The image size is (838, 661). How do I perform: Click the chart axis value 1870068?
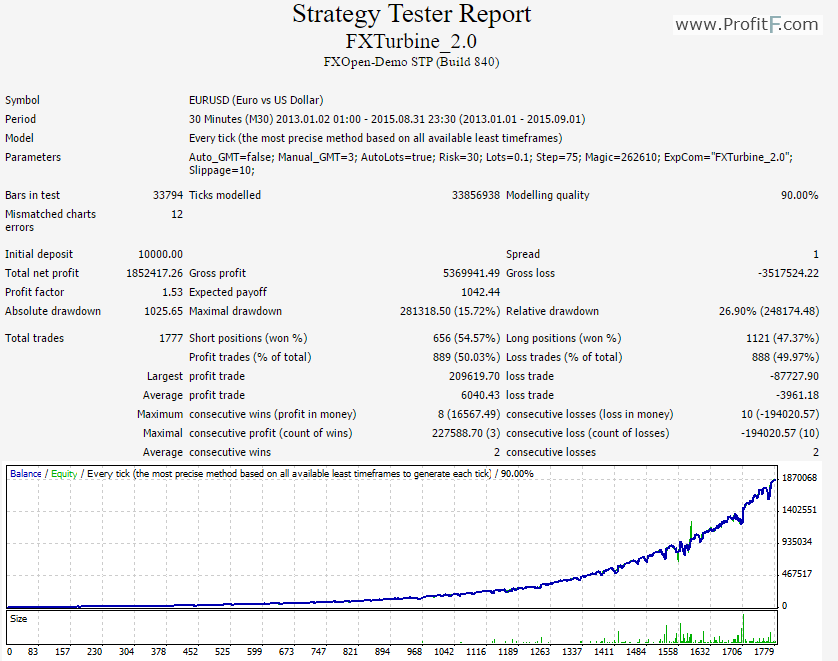[800, 478]
